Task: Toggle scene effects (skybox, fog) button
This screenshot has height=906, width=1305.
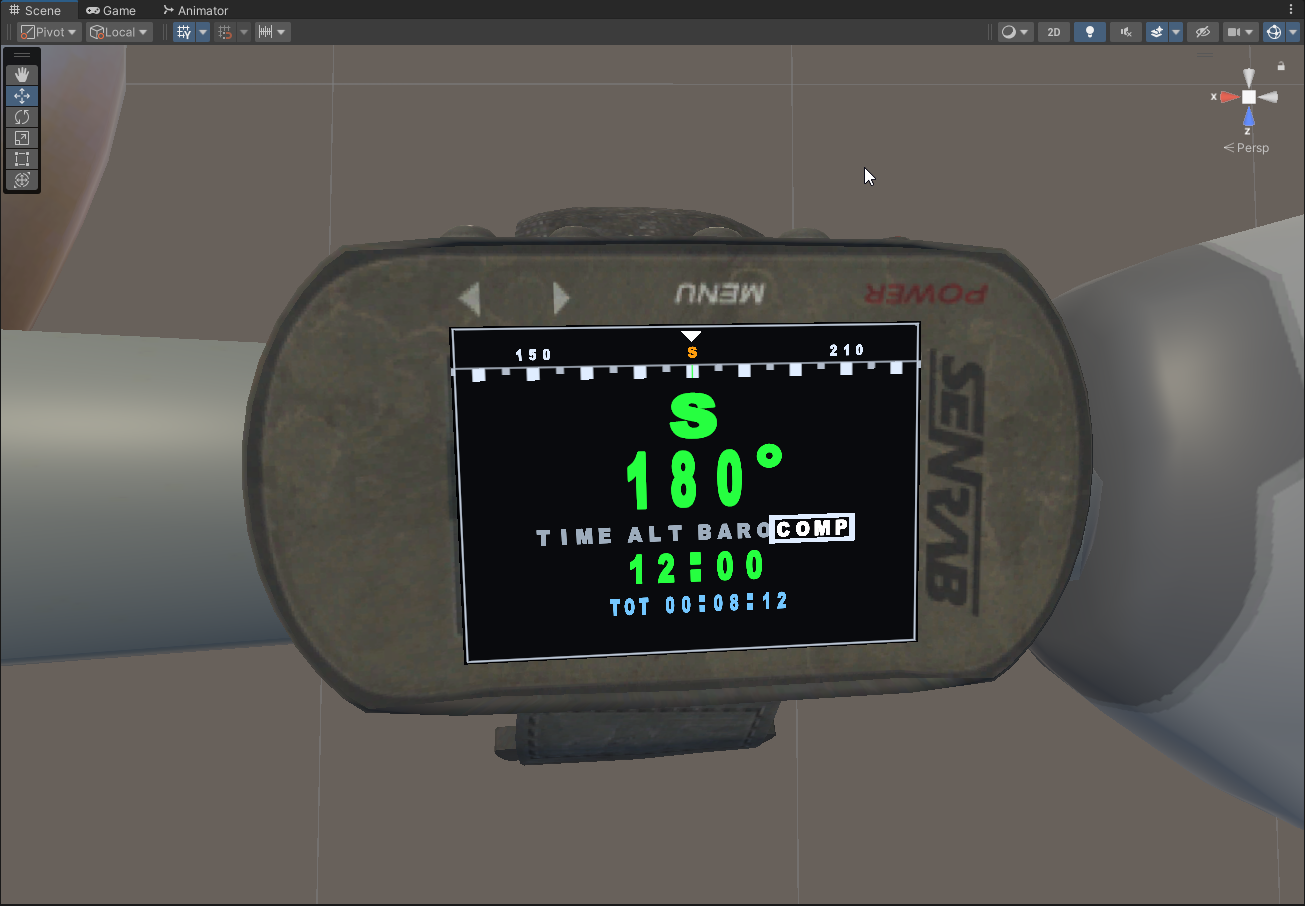Action: point(1157,32)
